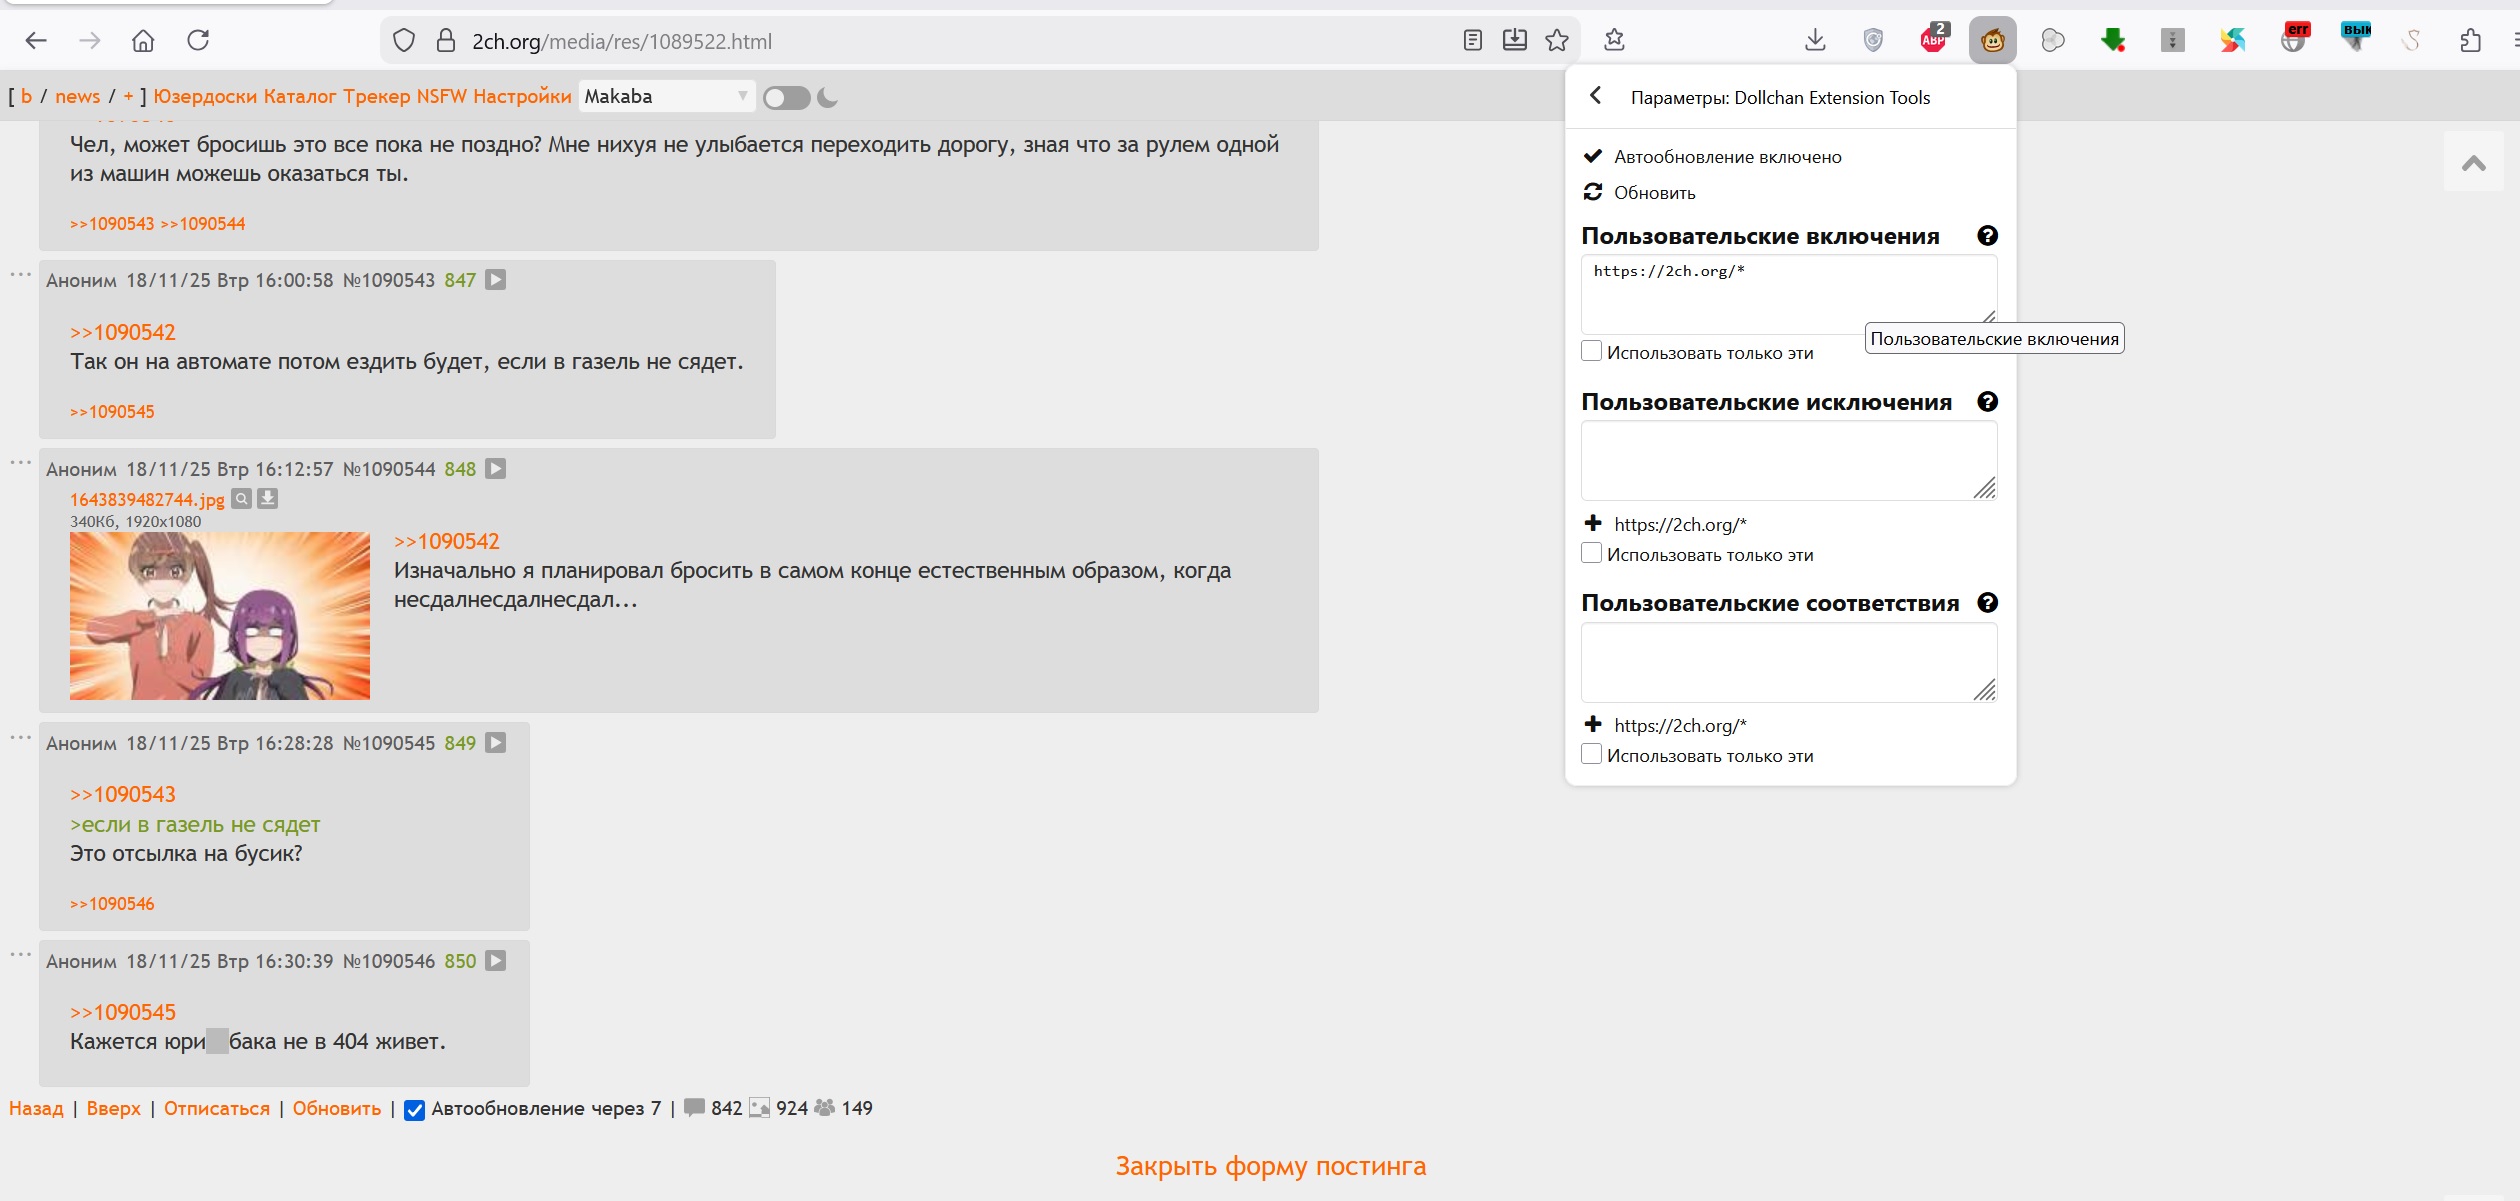Click the help icon beside Пользовательские исключения
Image resolution: width=2520 pixels, height=1201 pixels.
1987,402
